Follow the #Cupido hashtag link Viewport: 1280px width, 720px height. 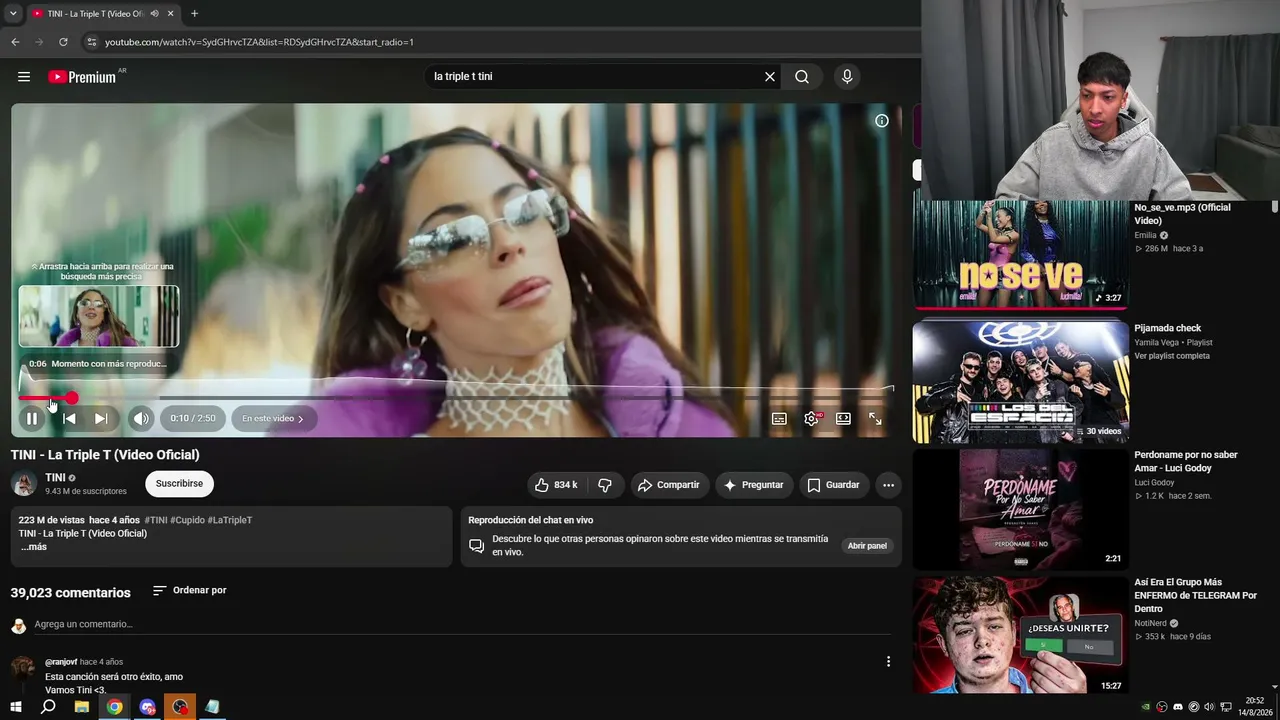coord(187,520)
